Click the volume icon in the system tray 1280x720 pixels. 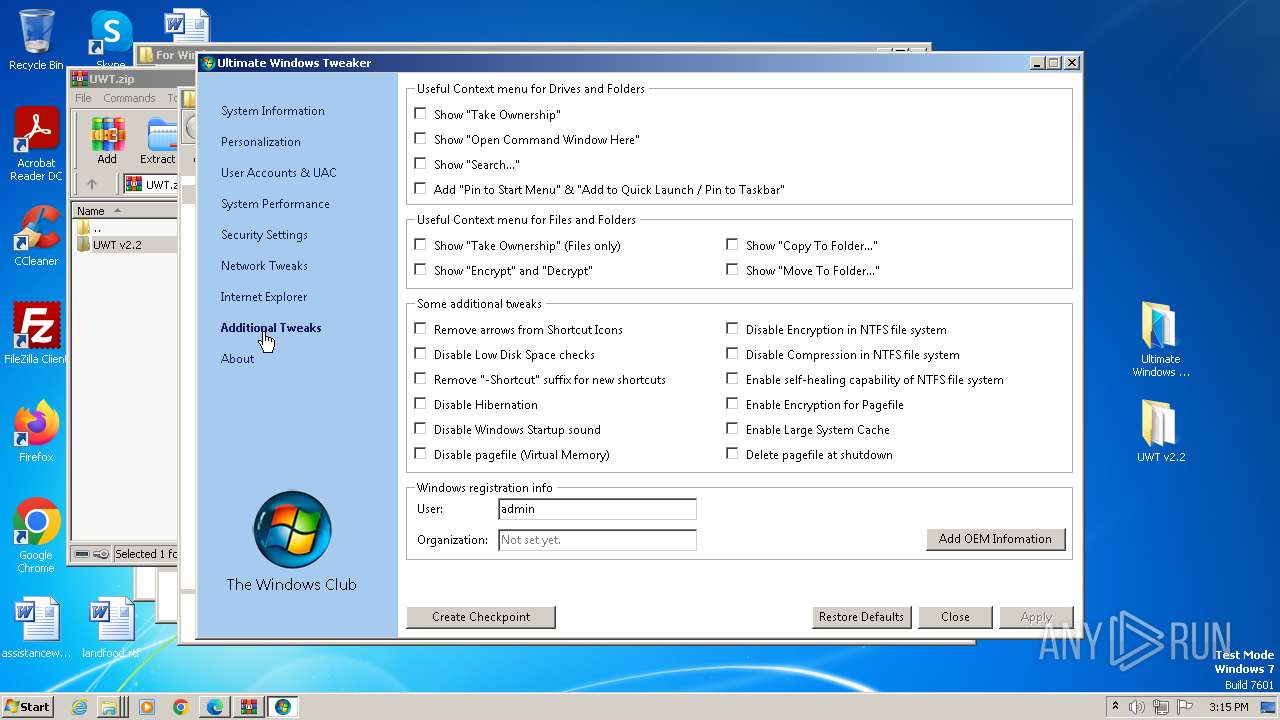click(1136, 707)
